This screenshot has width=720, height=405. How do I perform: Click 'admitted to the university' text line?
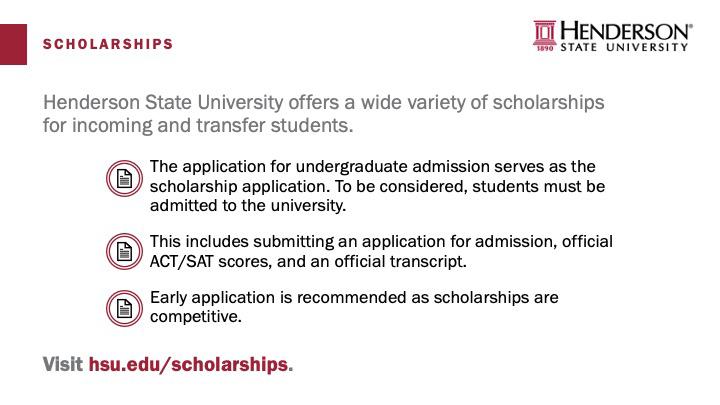248,206
